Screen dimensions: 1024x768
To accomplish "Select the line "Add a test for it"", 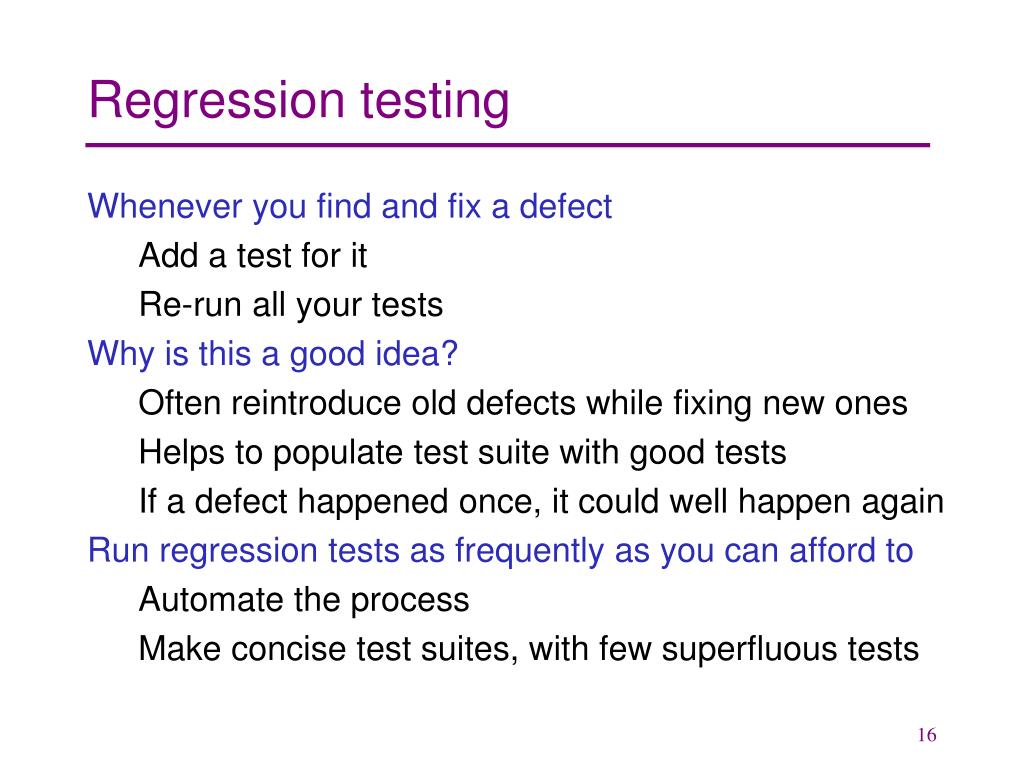I will [x=253, y=255].
